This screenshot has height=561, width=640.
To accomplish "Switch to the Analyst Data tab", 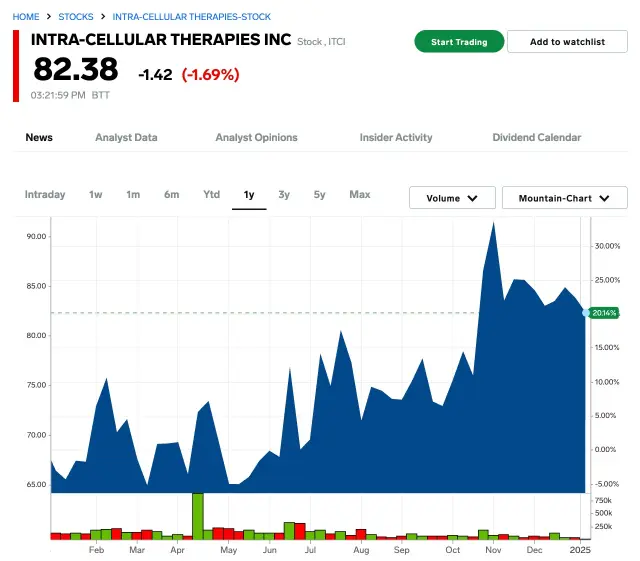I will [x=126, y=137].
